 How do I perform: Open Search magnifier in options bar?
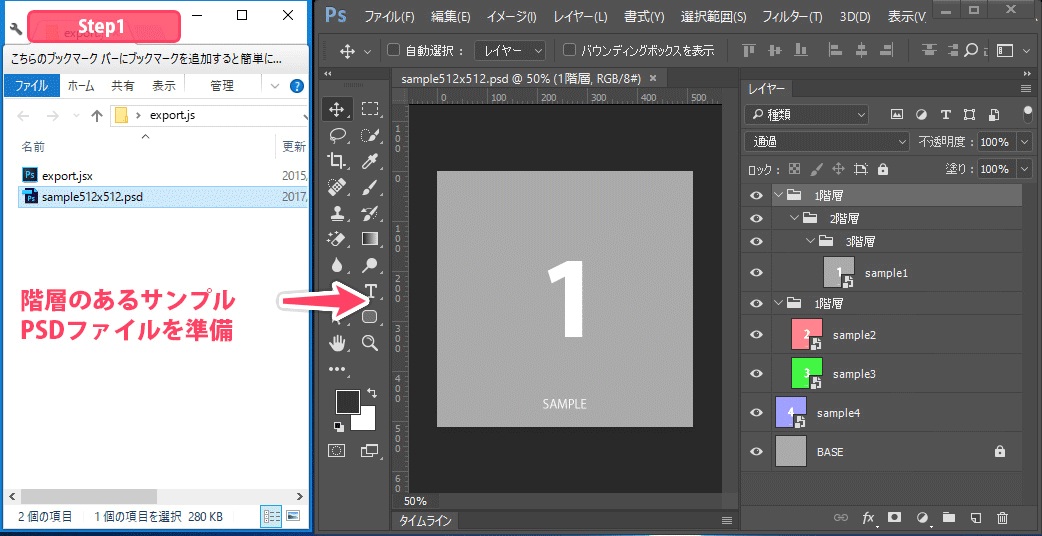click(x=971, y=50)
